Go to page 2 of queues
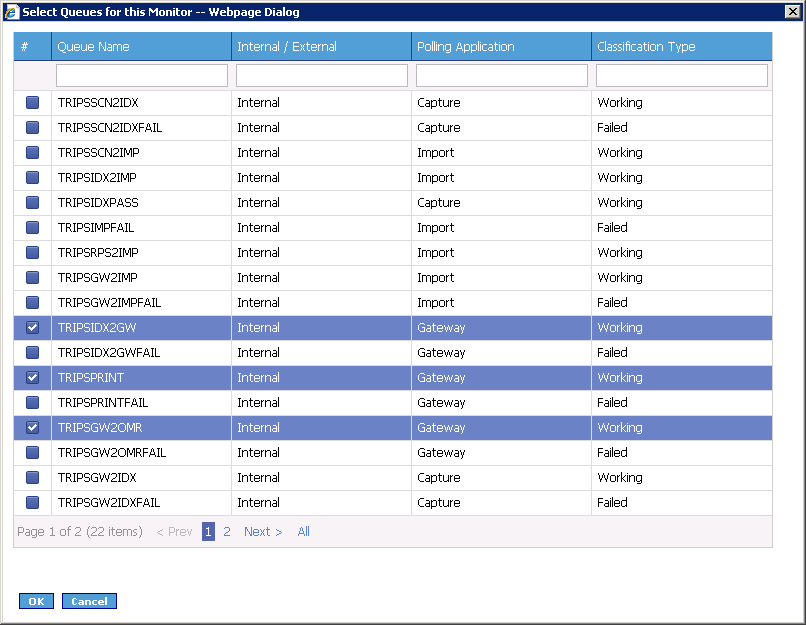 227,532
